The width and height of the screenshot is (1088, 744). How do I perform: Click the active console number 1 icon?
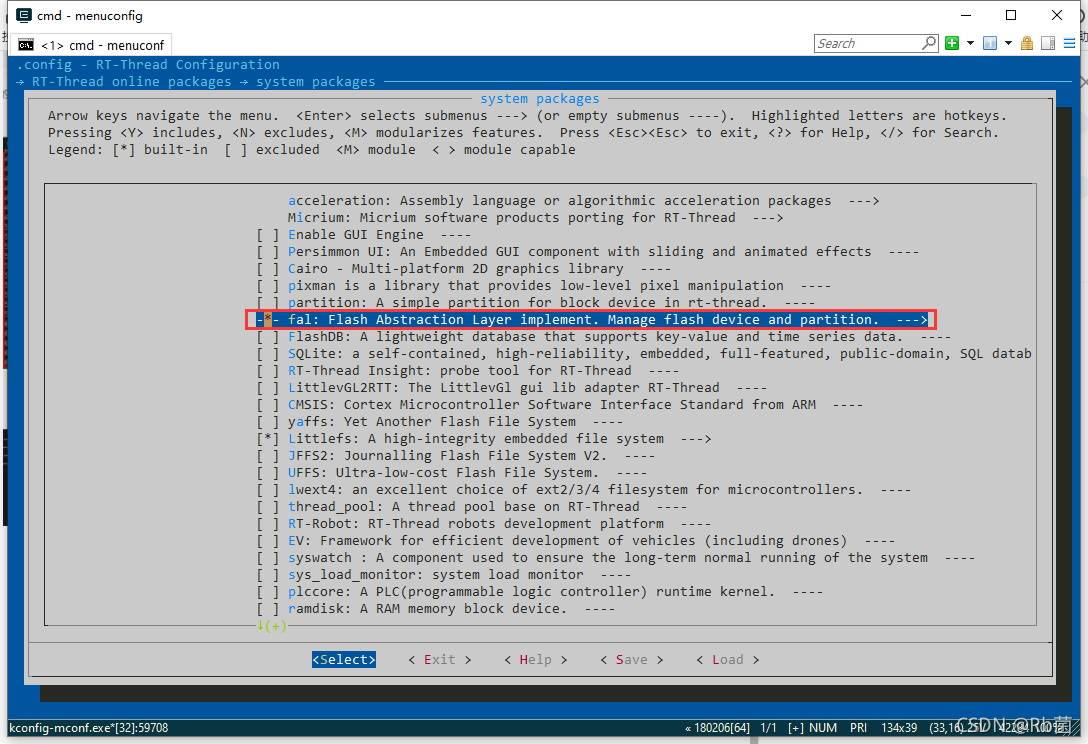click(x=990, y=43)
